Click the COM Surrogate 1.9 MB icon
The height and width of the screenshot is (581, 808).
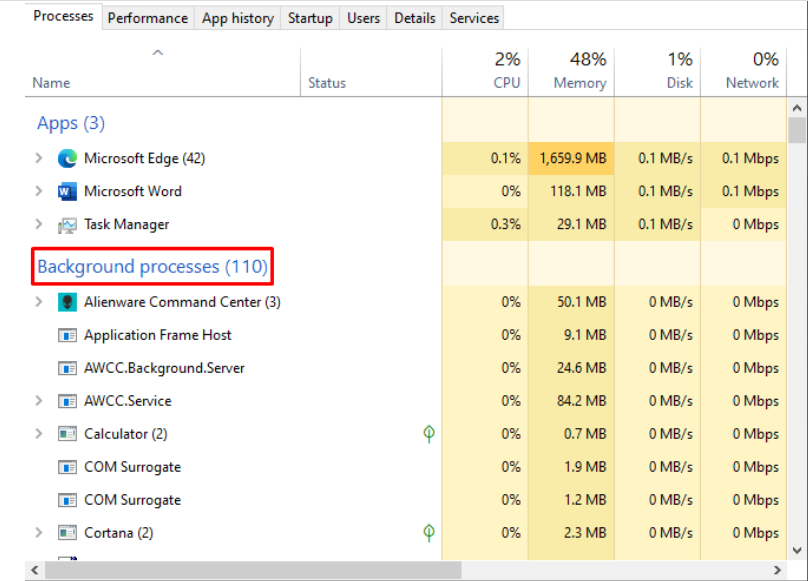(x=67, y=468)
